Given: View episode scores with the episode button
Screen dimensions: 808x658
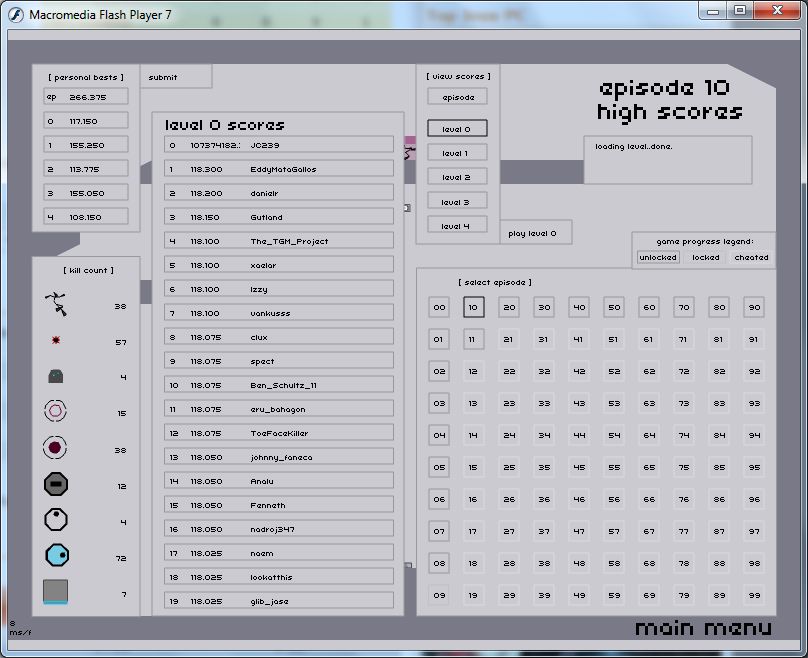Looking at the screenshot, I should tap(458, 97).
